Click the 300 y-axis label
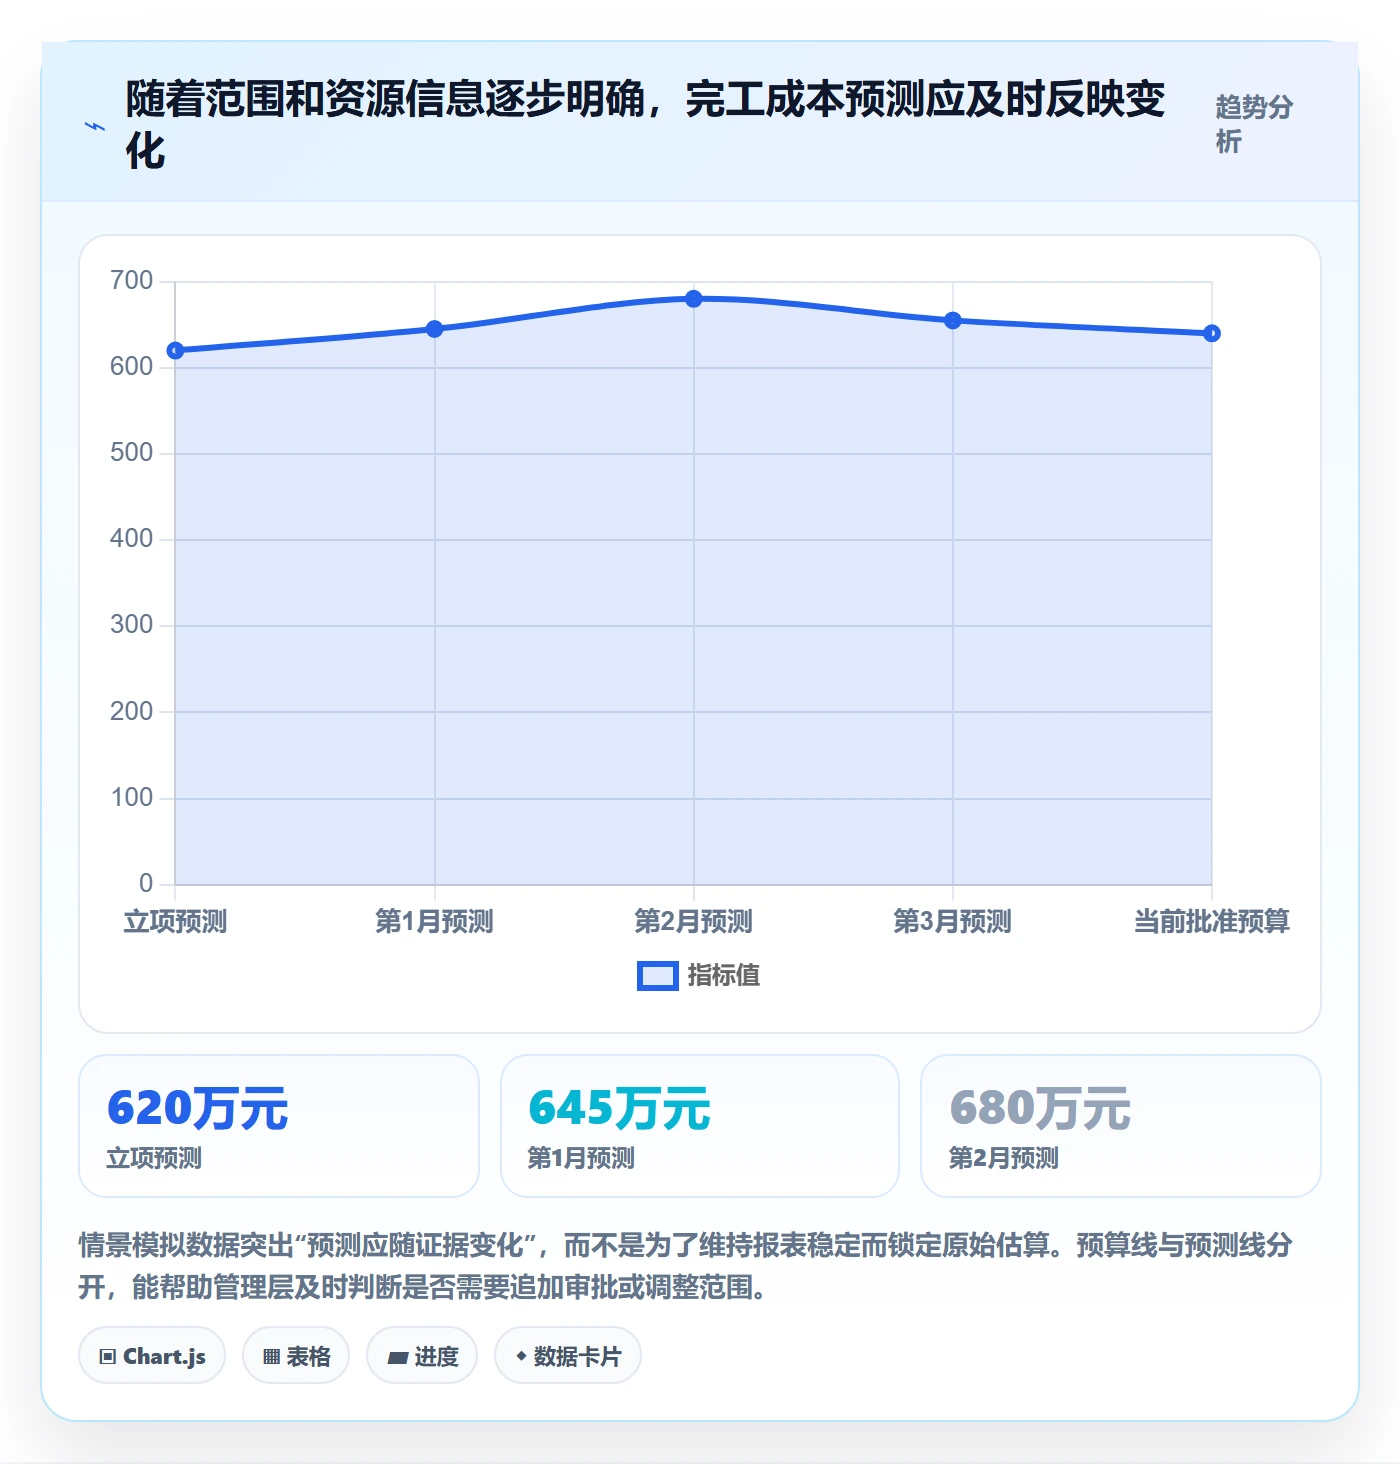1400x1464 pixels. [x=132, y=625]
